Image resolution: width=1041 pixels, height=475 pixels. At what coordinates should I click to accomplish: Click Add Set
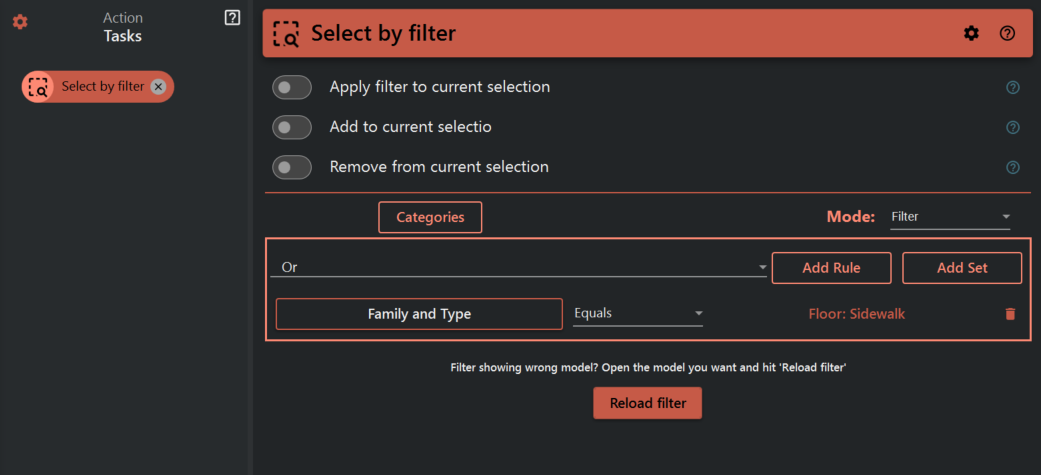tap(962, 268)
